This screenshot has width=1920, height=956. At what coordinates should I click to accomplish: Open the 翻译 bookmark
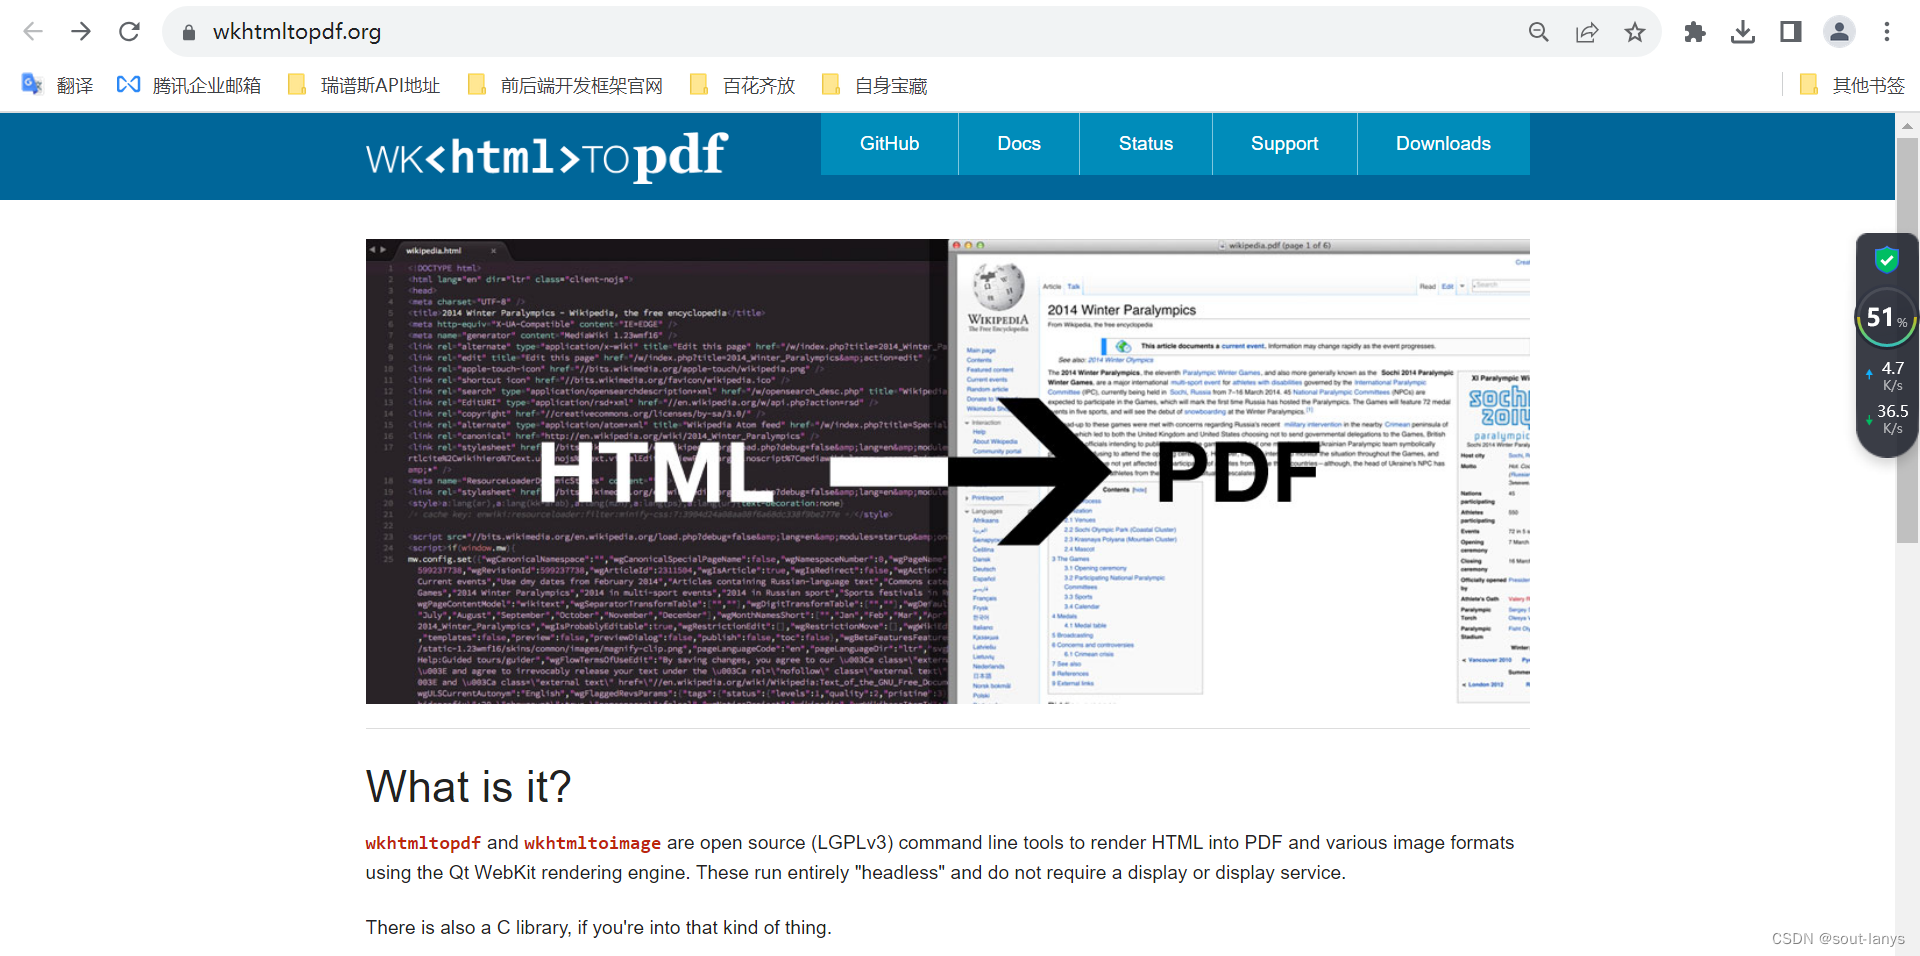tap(57, 86)
